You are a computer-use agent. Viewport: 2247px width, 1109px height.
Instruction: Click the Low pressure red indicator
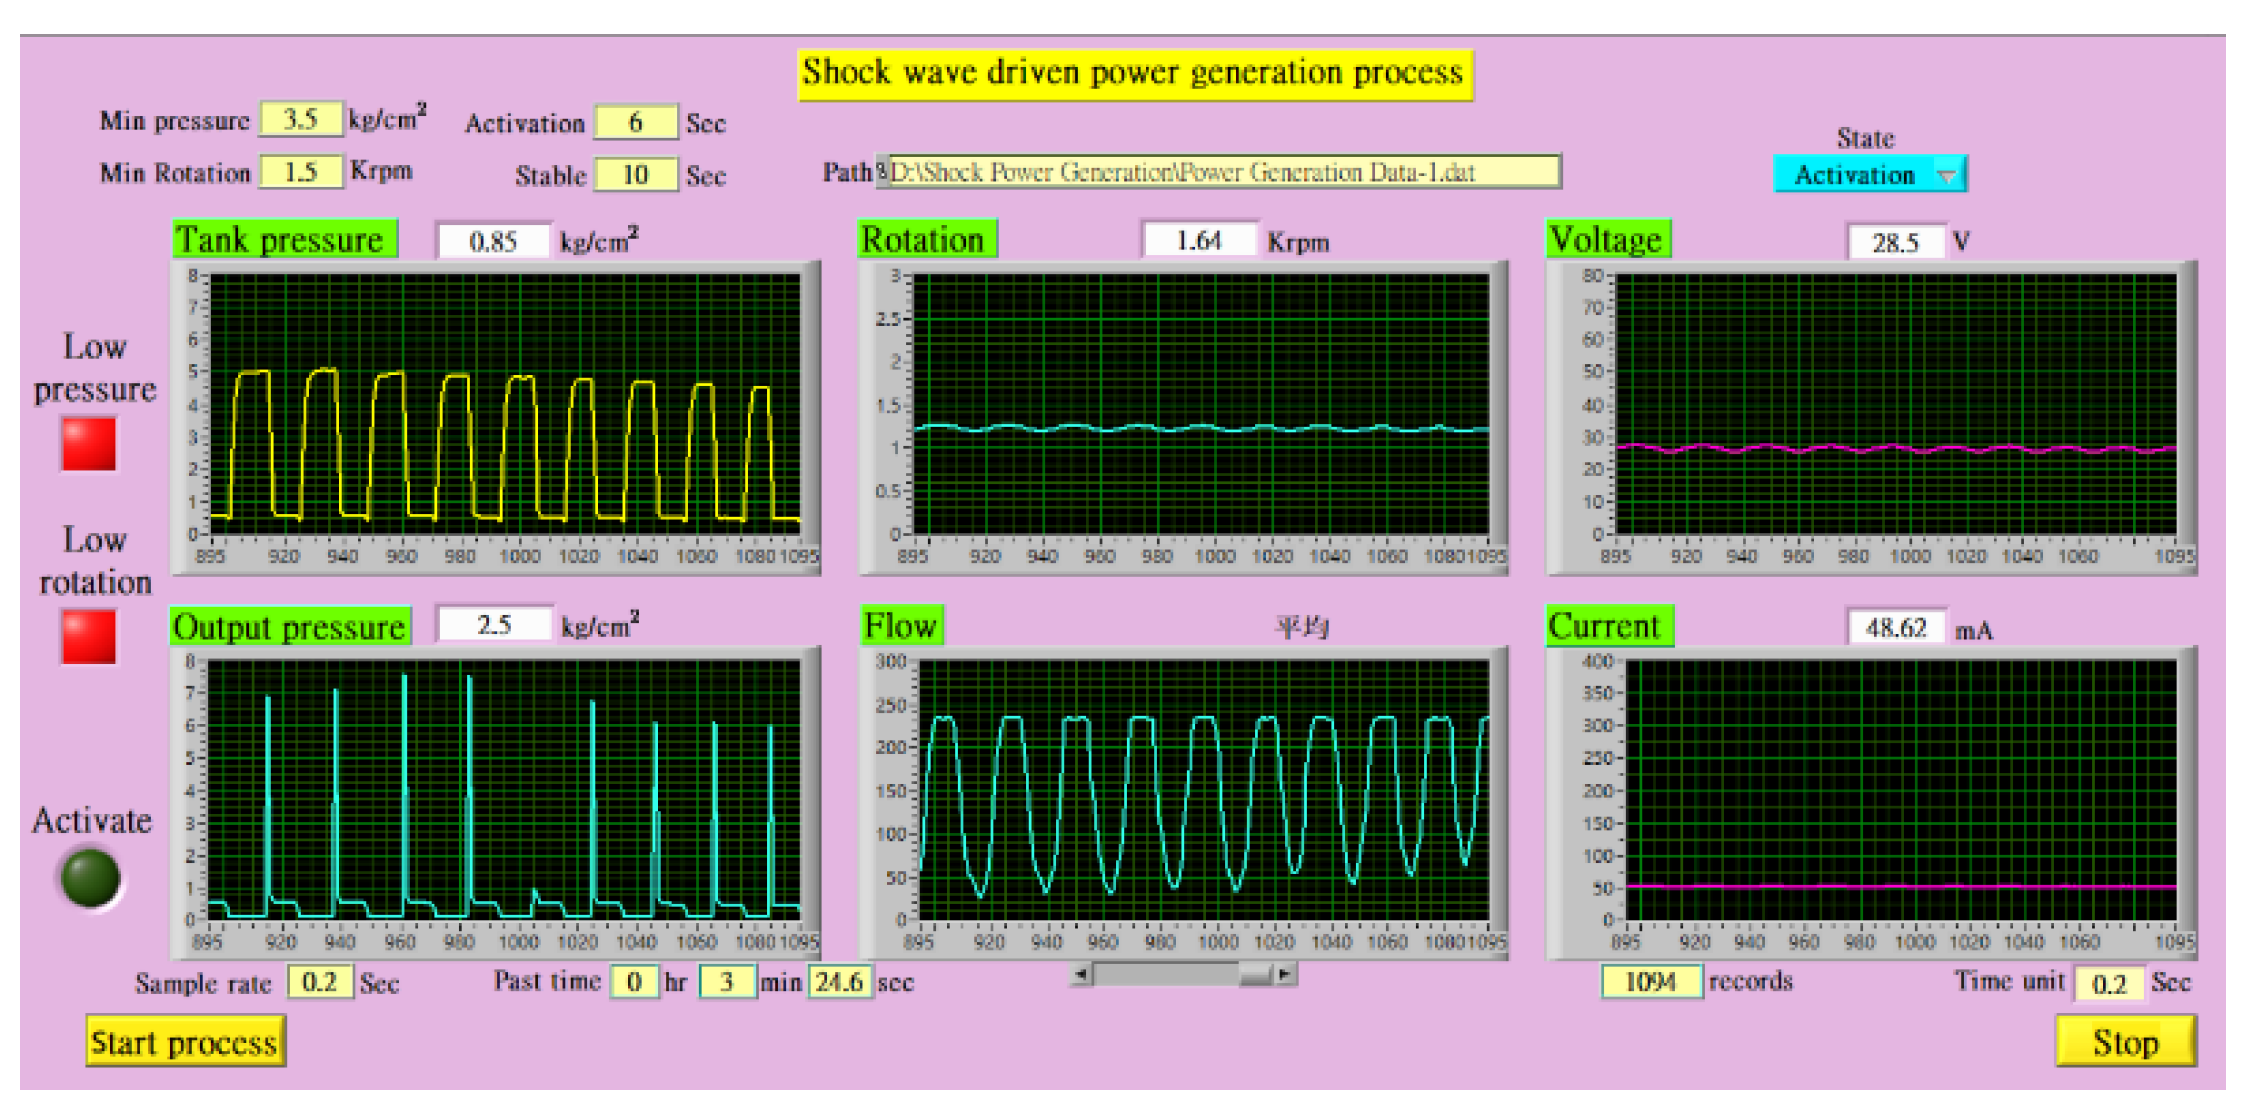89,444
